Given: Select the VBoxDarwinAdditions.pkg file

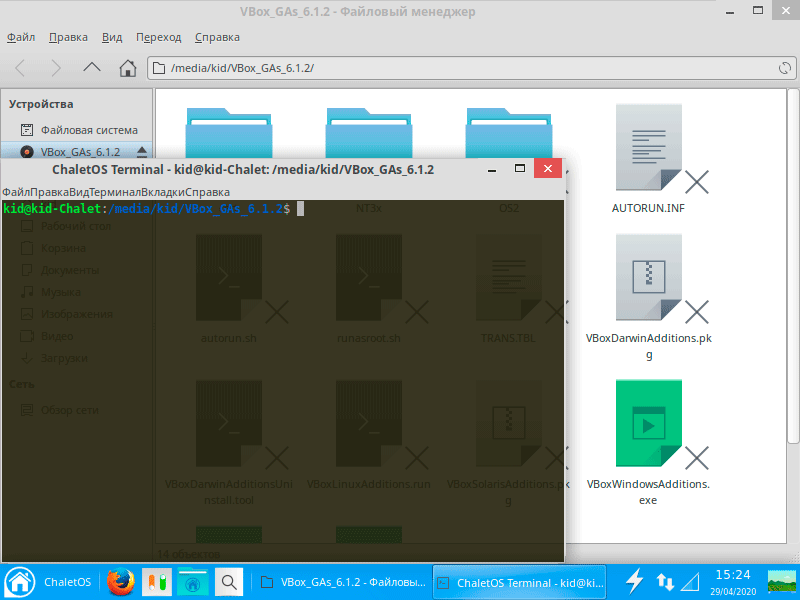Looking at the screenshot, I should [x=648, y=297].
